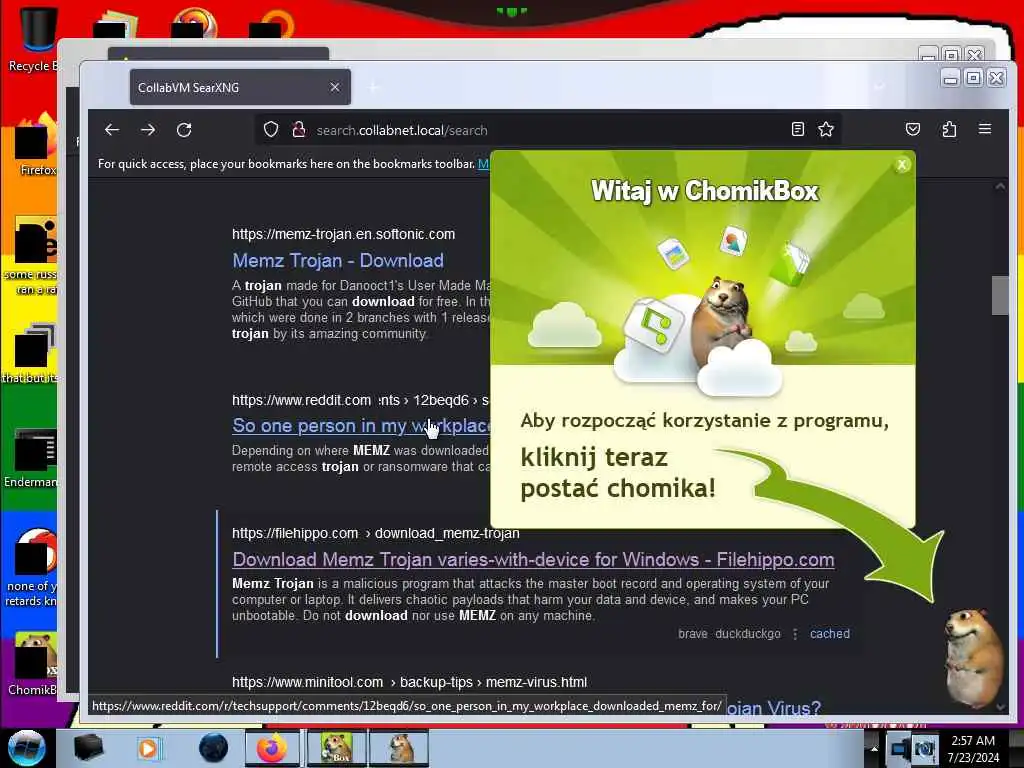Switch to Firefox in the taskbar

(x=272, y=748)
